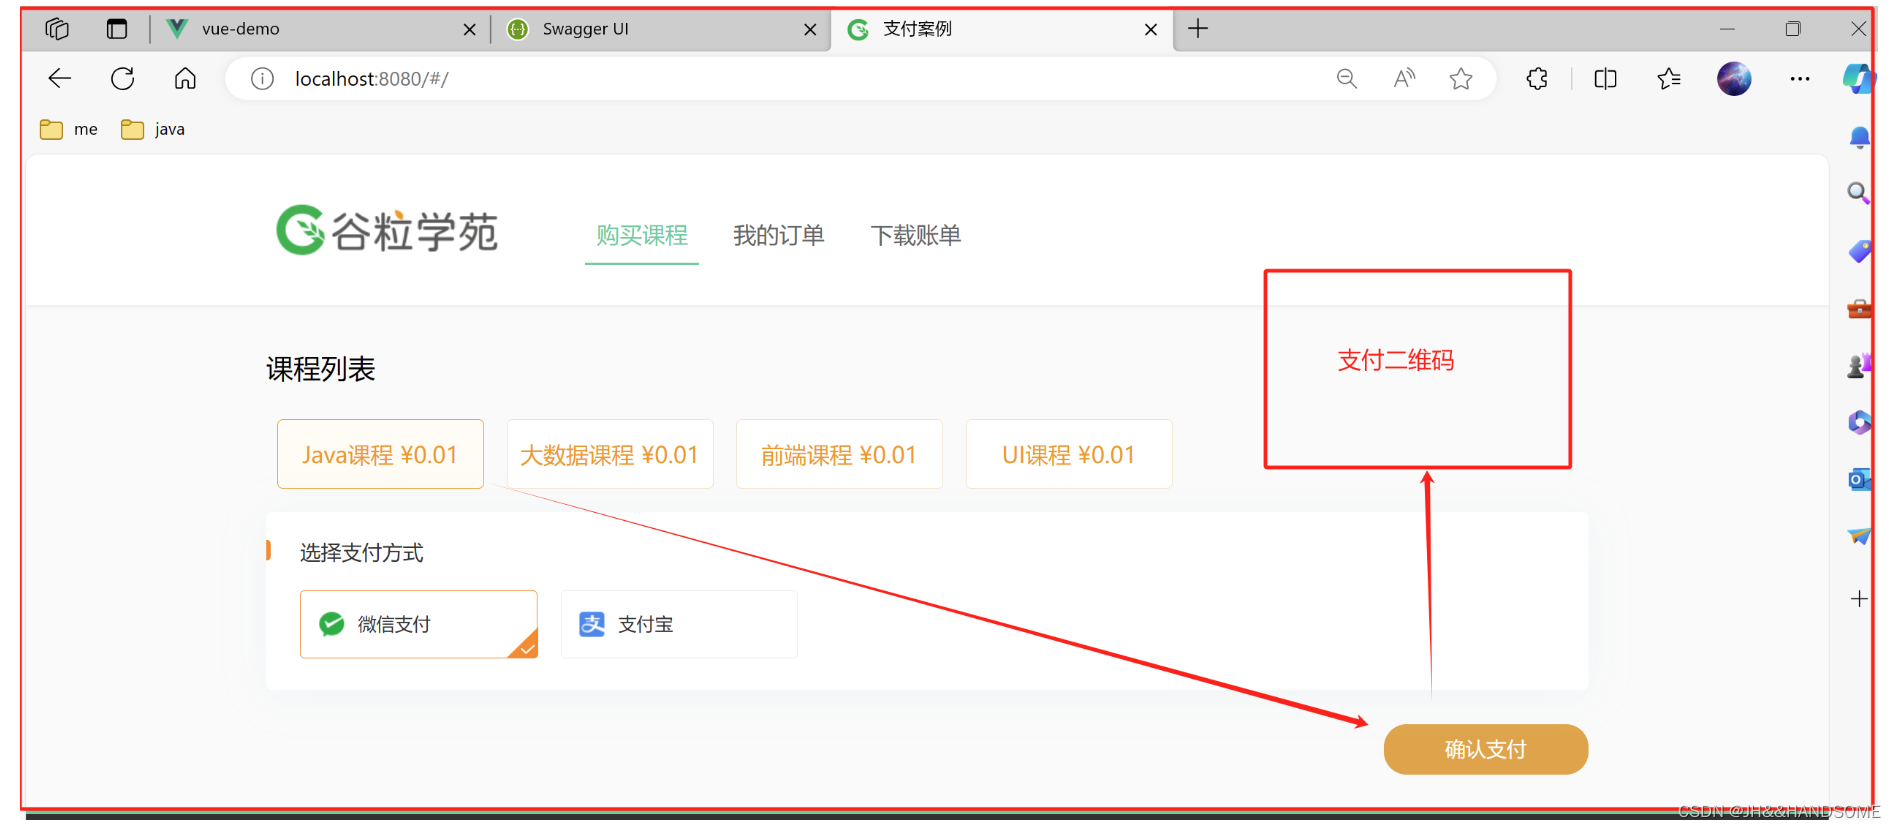The height and width of the screenshot is (828, 1896).
Task: Open the Favorites list icon
Action: (x=1669, y=79)
